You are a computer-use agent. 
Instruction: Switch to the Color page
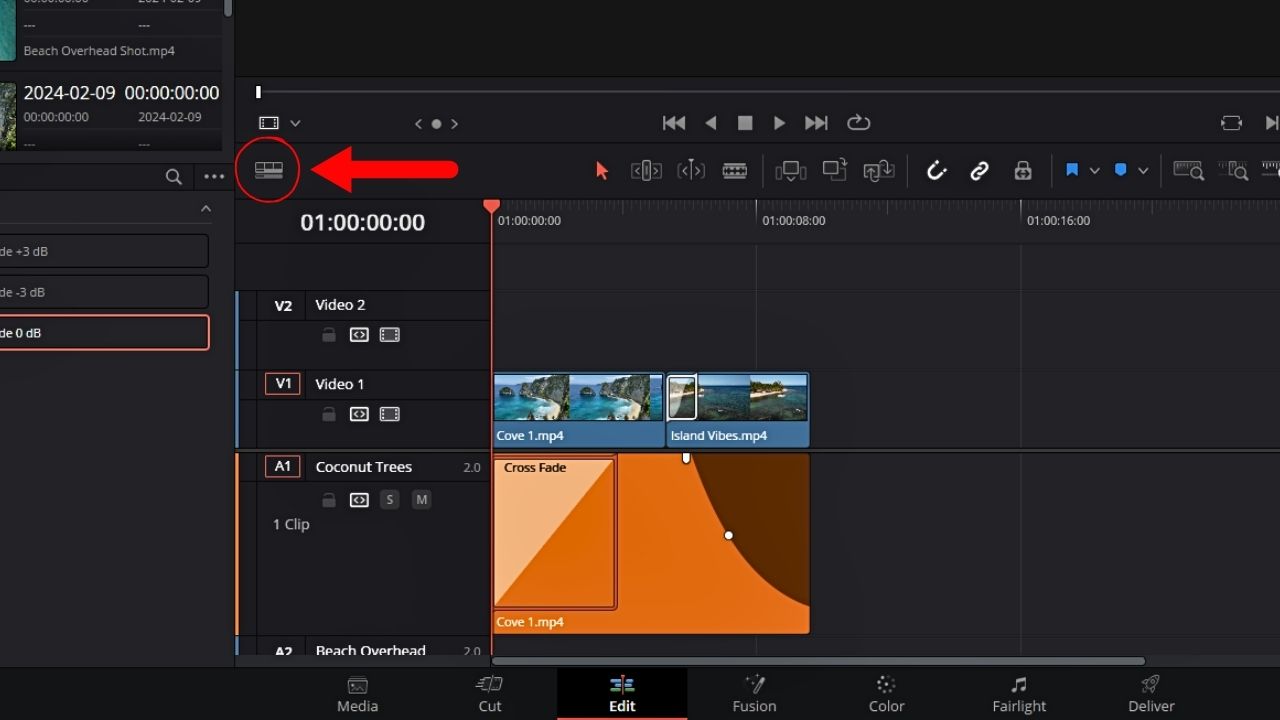[886, 694]
